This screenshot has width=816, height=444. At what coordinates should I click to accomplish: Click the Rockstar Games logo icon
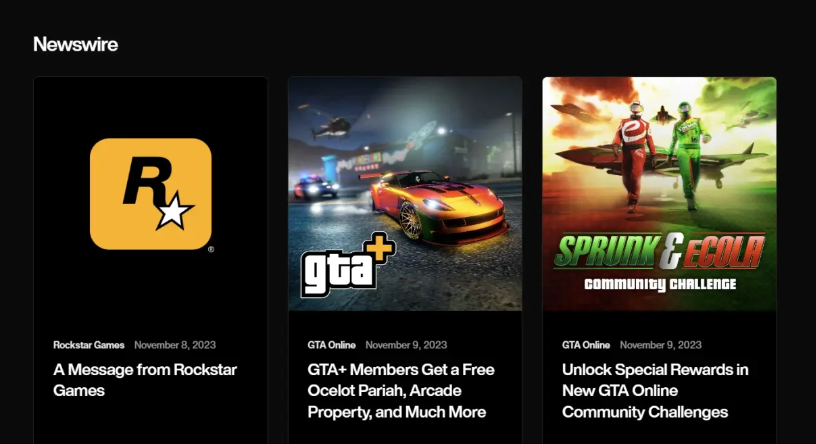pyautogui.click(x=151, y=194)
